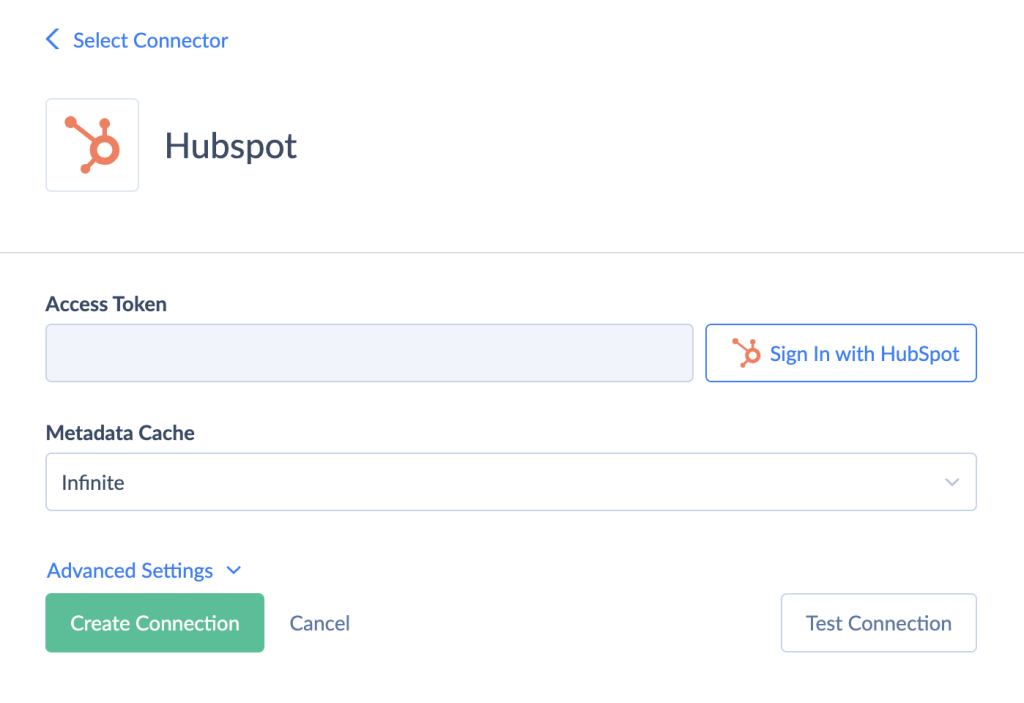Focus the Access Token input field
This screenshot has height=703, width=1024.
(x=369, y=353)
